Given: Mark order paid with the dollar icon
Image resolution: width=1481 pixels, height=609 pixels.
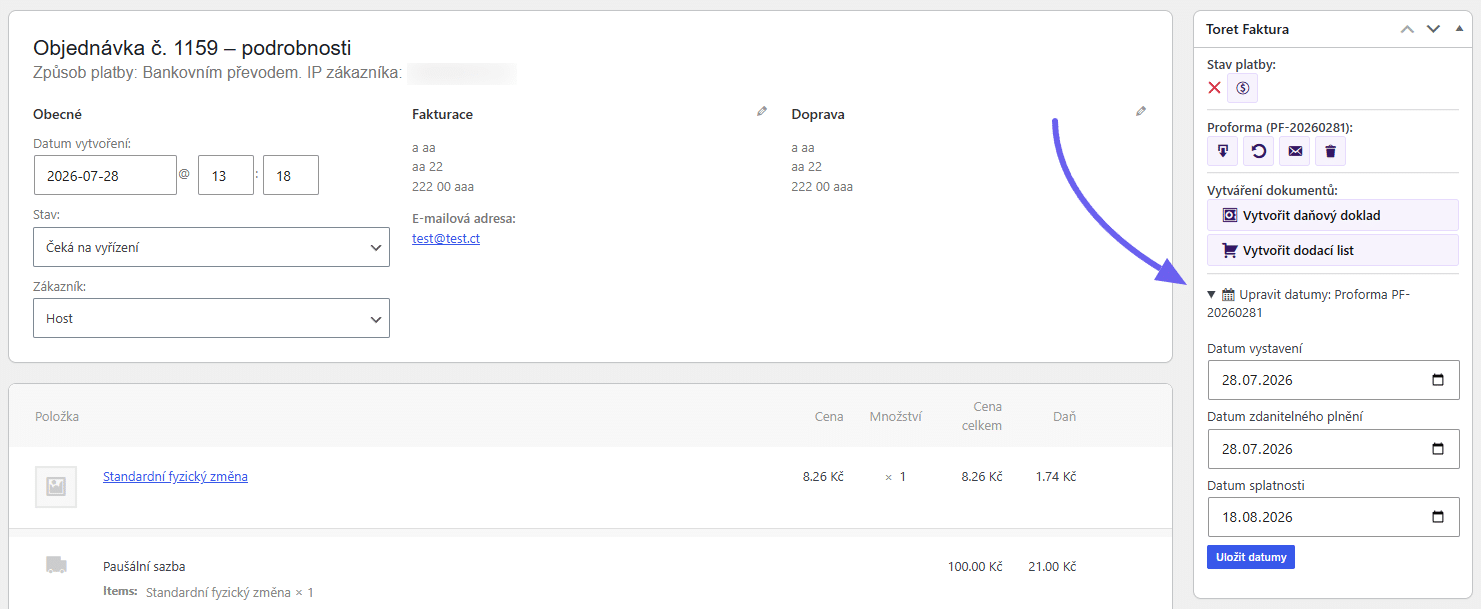Looking at the screenshot, I should [1242, 88].
